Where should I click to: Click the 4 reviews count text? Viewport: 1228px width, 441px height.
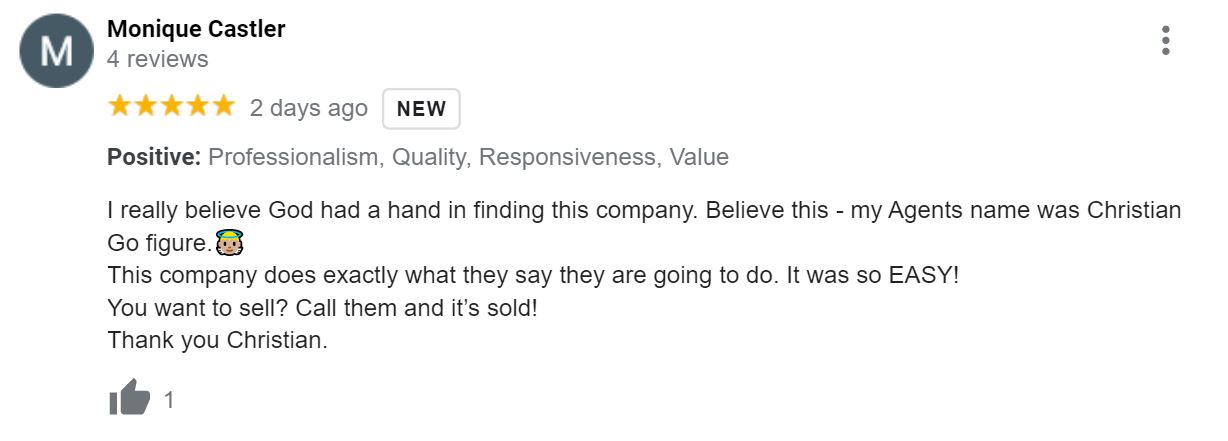[158, 60]
